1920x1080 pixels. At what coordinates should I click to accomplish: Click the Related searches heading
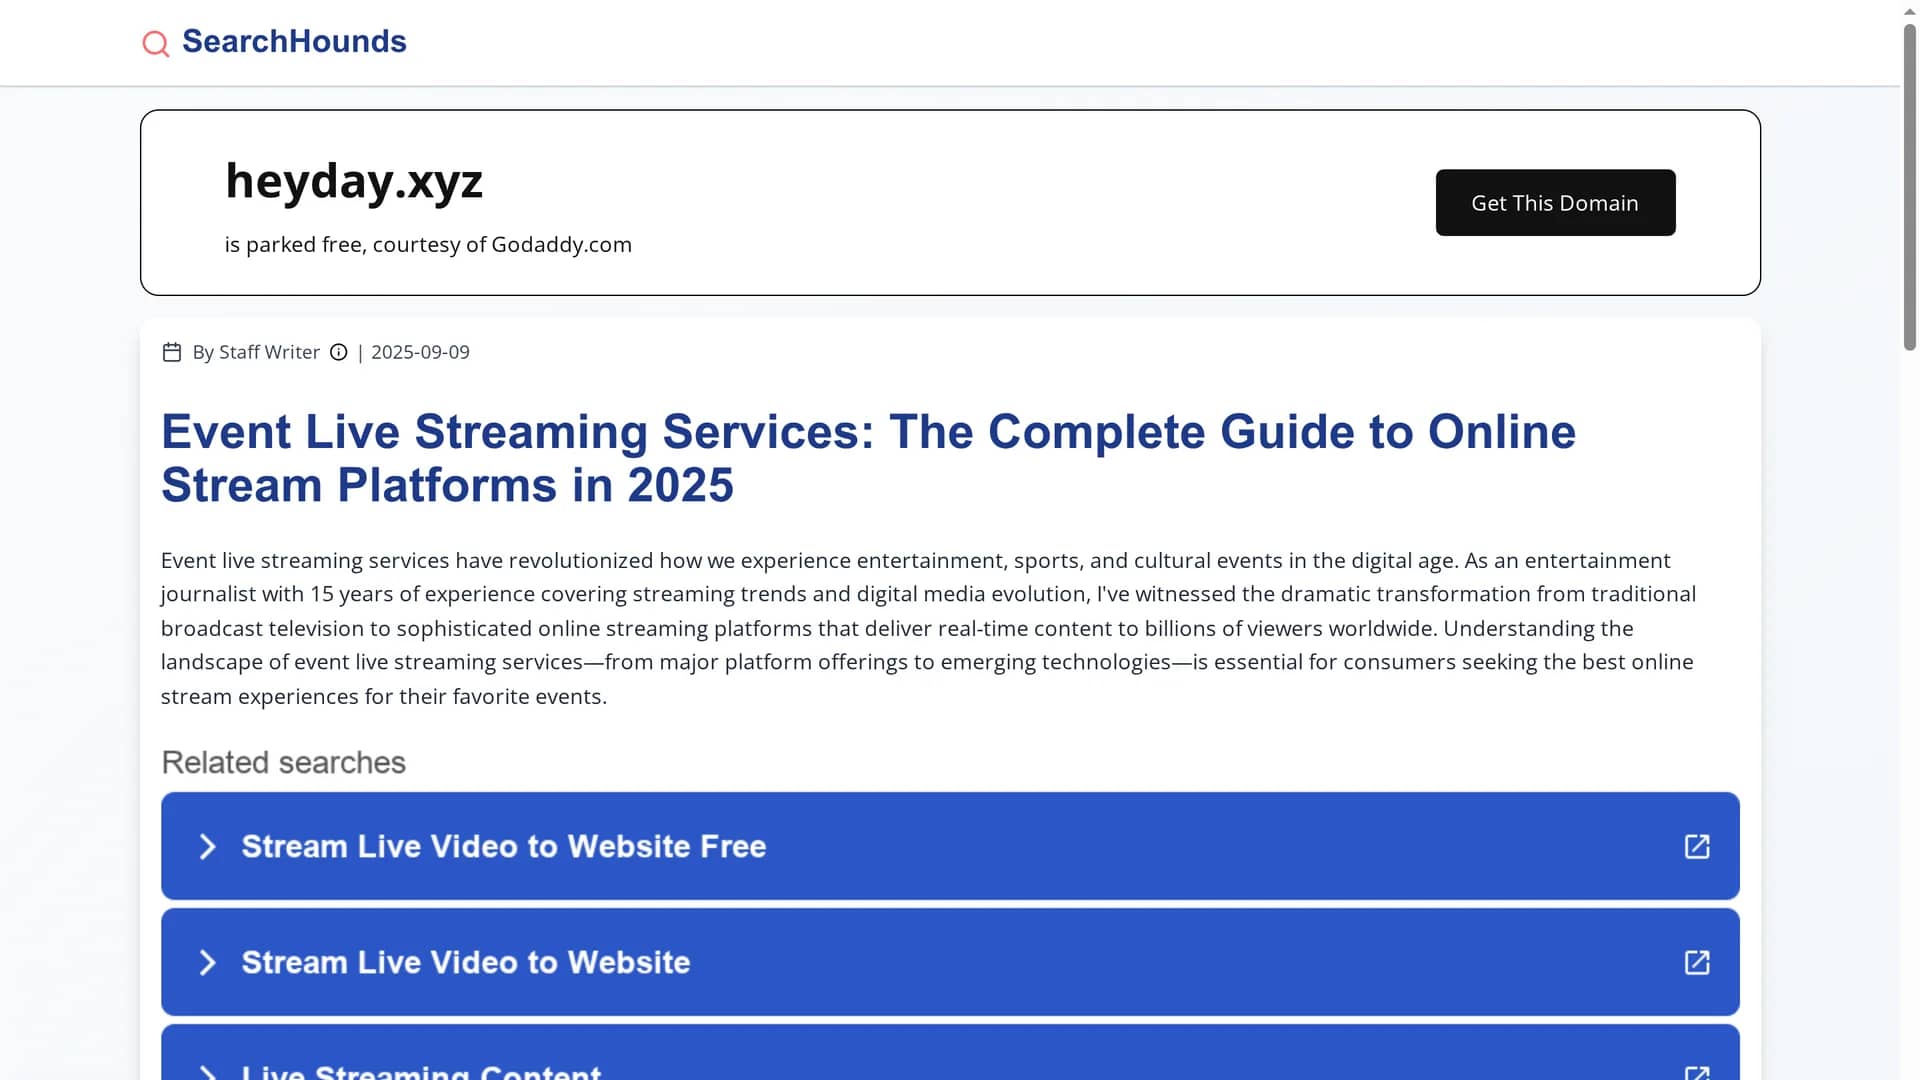click(283, 762)
